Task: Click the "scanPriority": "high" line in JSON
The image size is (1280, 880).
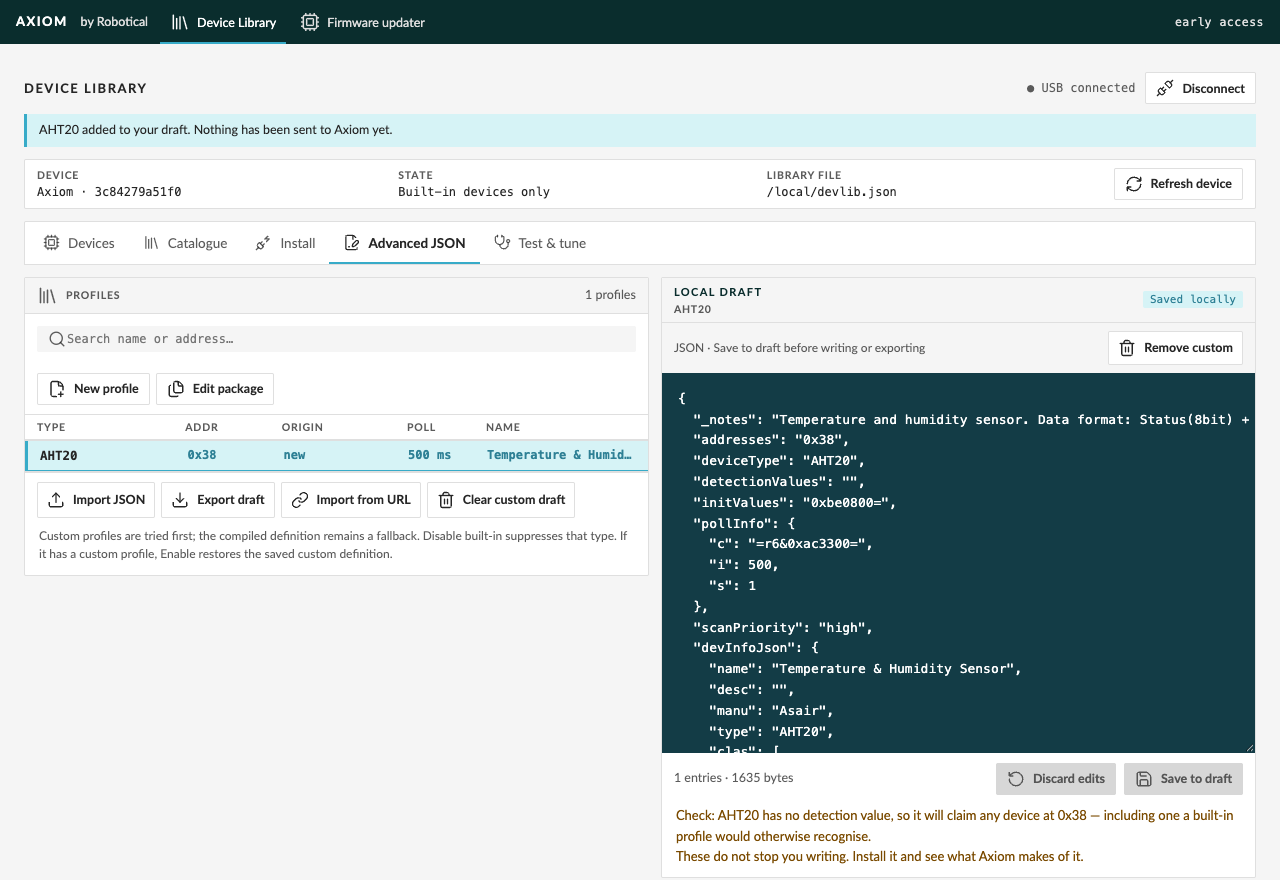Action: coord(783,628)
